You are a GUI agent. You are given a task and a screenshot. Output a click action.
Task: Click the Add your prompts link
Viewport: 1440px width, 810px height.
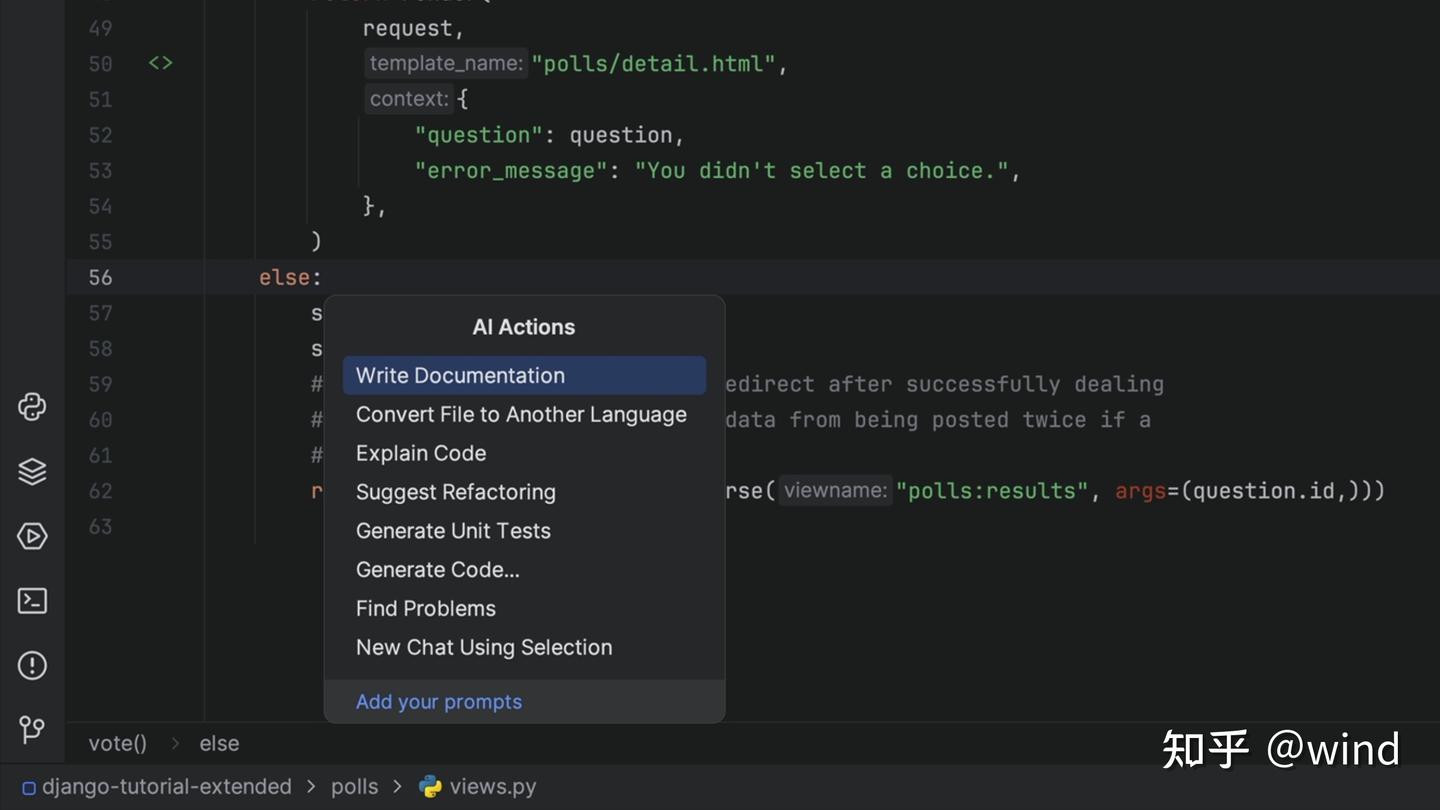tap(439, 701)
